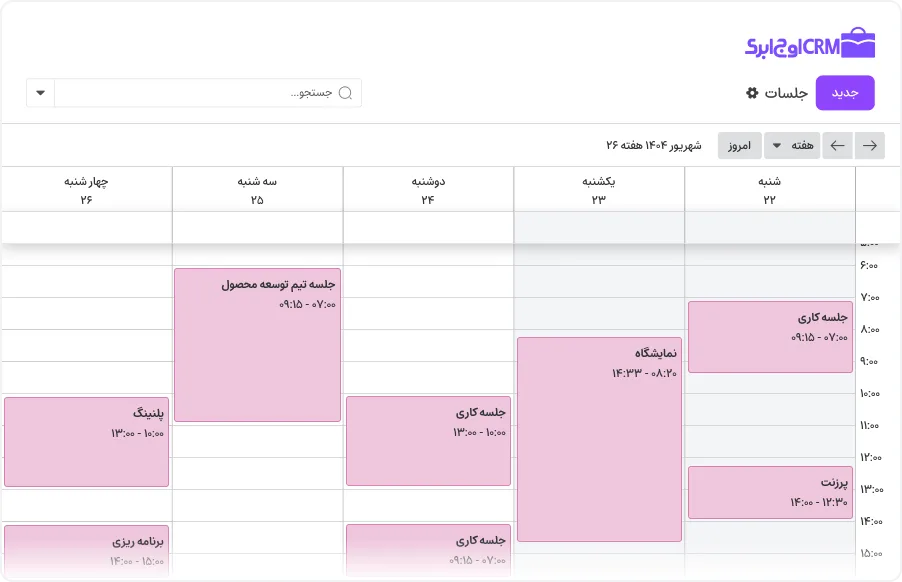Open the برنامه ریزی event on Wednesday
The width and height of the screenshot is (902, 582).
[87, 549]
